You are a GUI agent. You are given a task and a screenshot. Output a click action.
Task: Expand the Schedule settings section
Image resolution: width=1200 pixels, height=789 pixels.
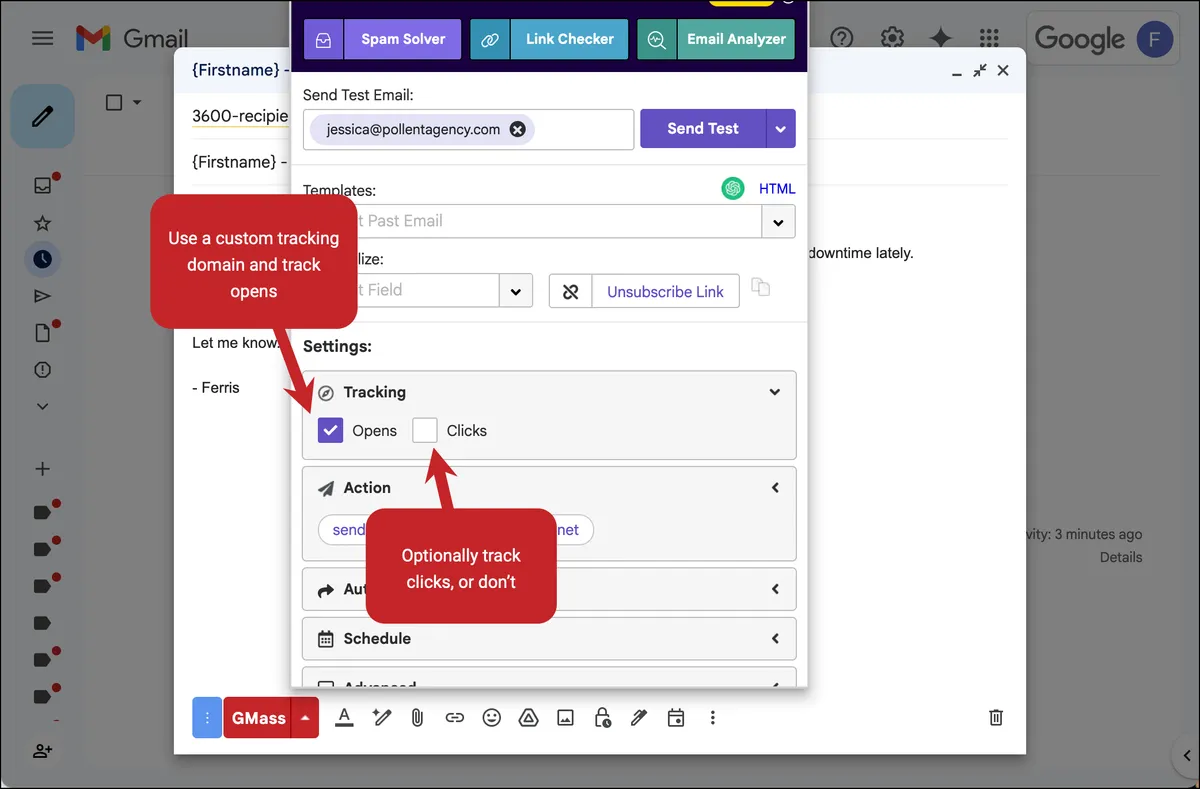tap(774, 639)
